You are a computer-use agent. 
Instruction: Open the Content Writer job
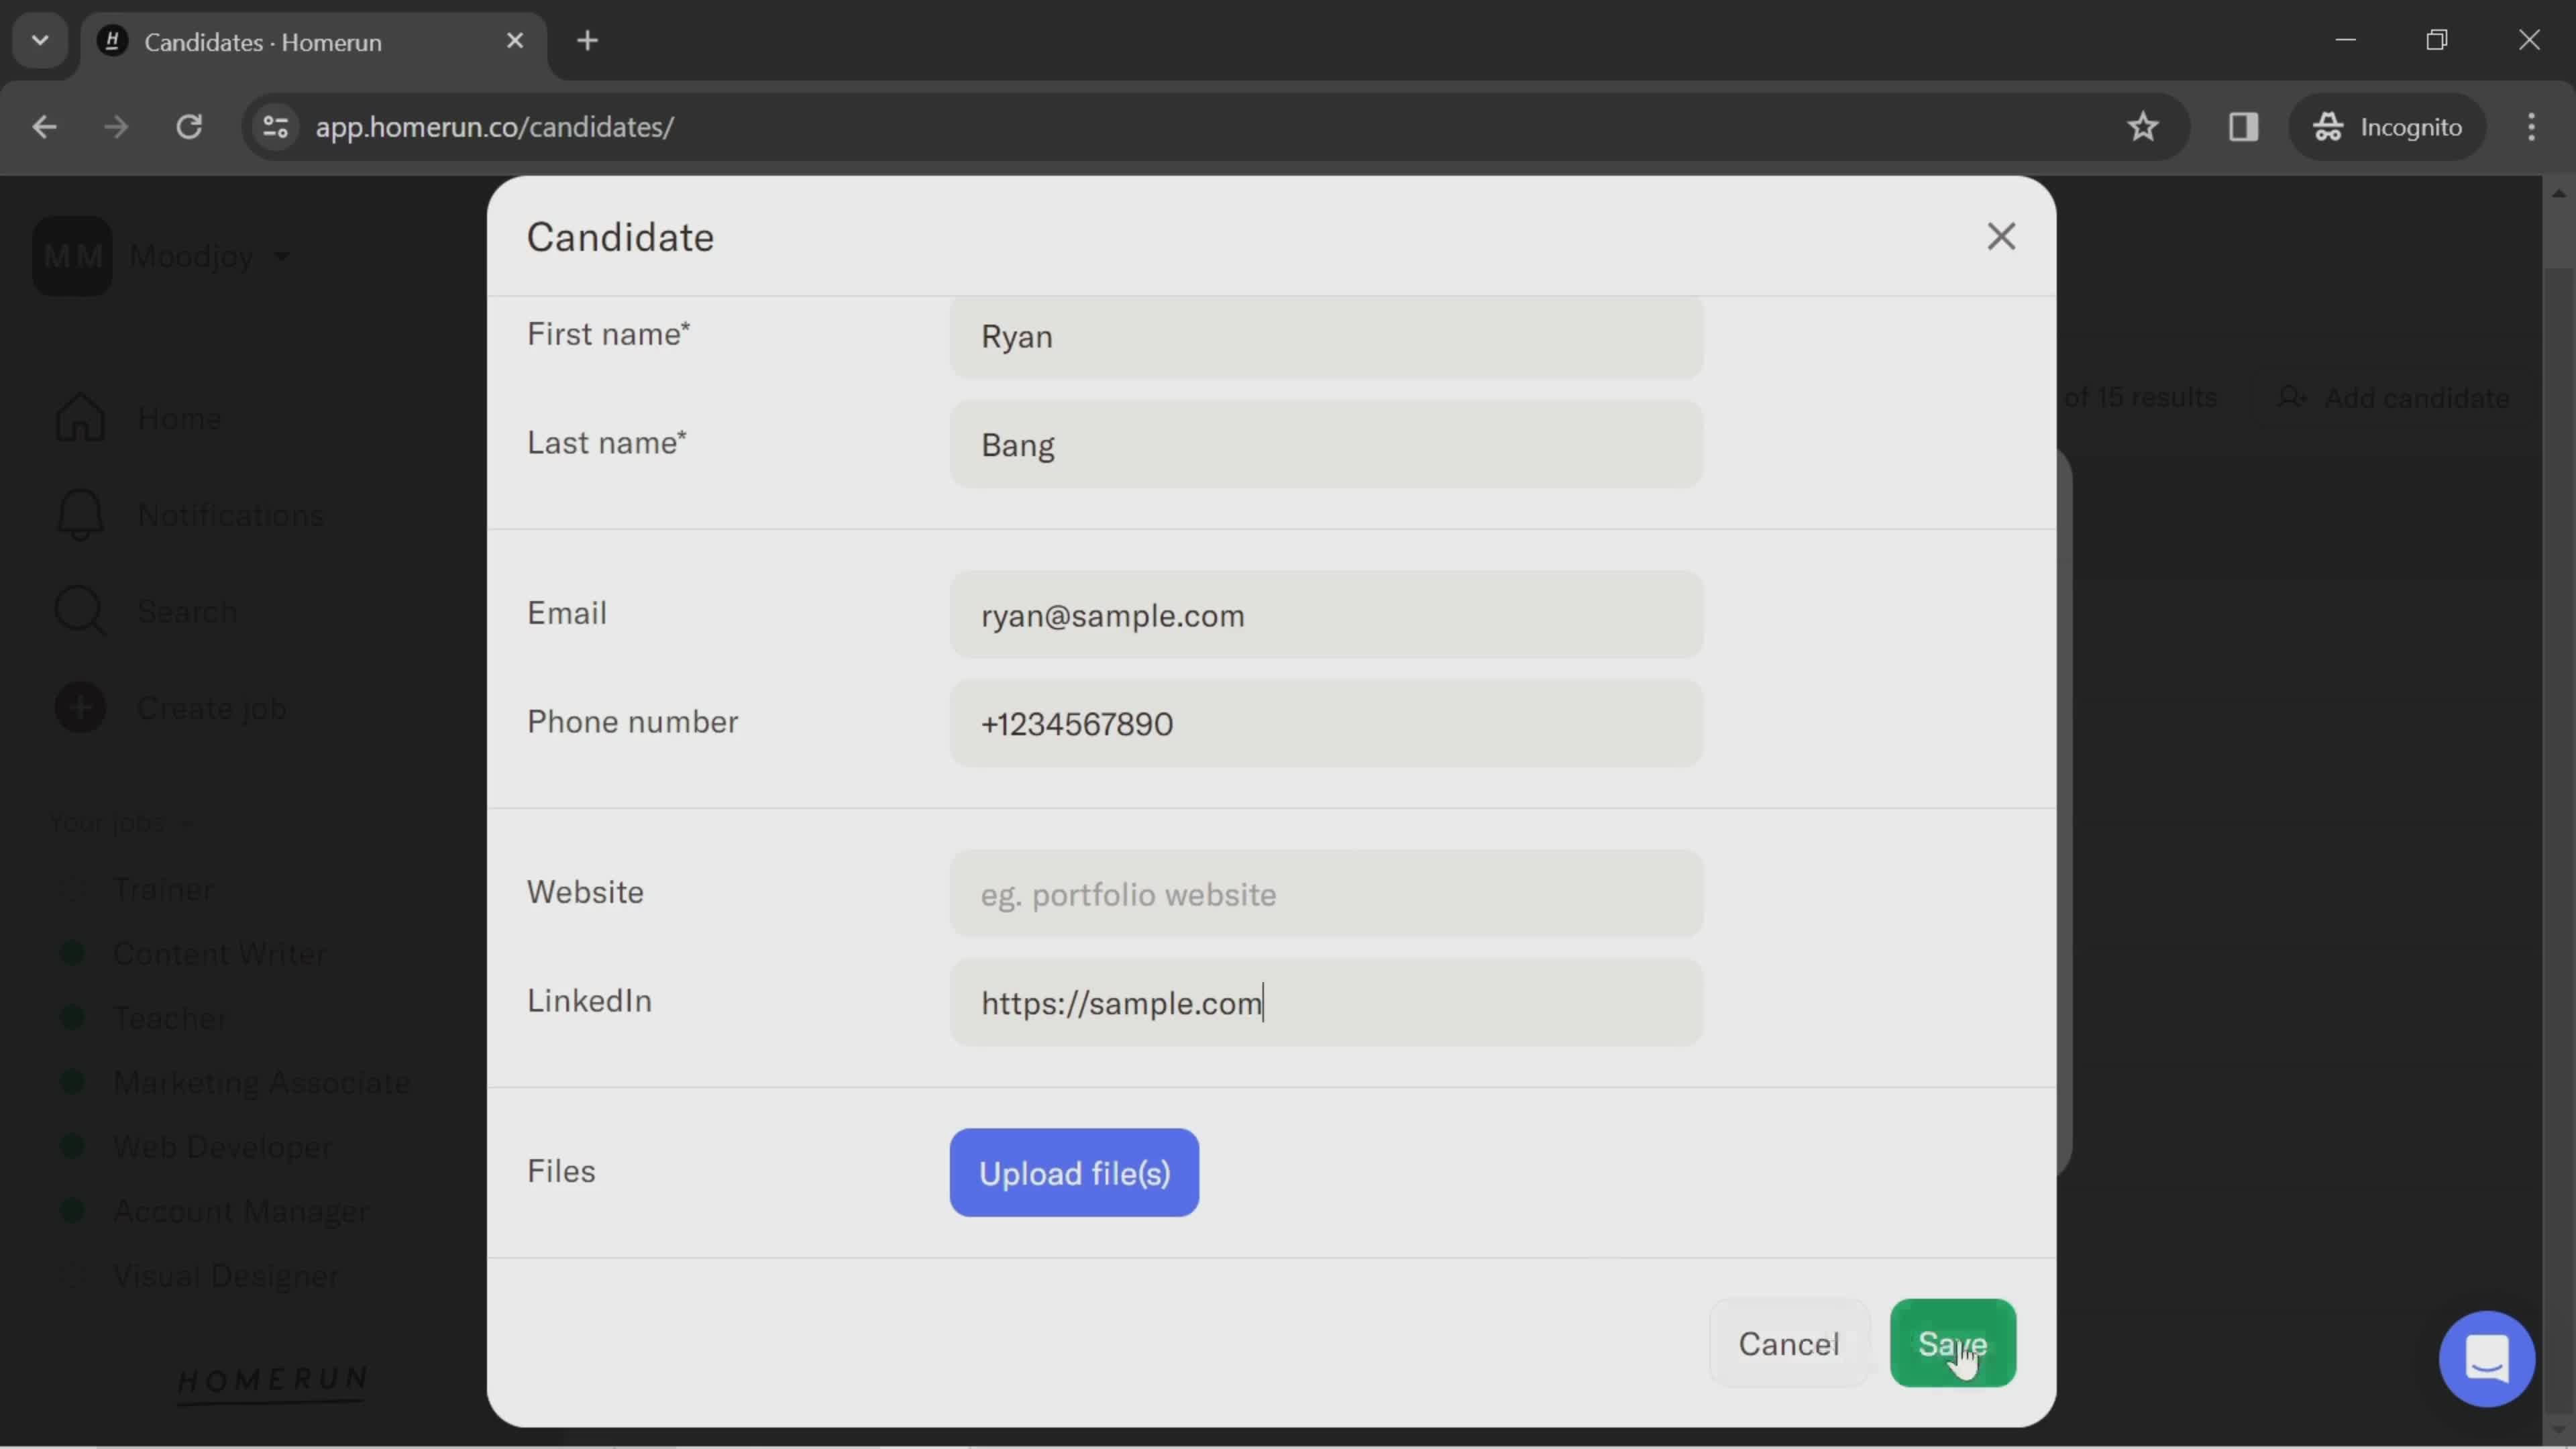coord(219,954)
